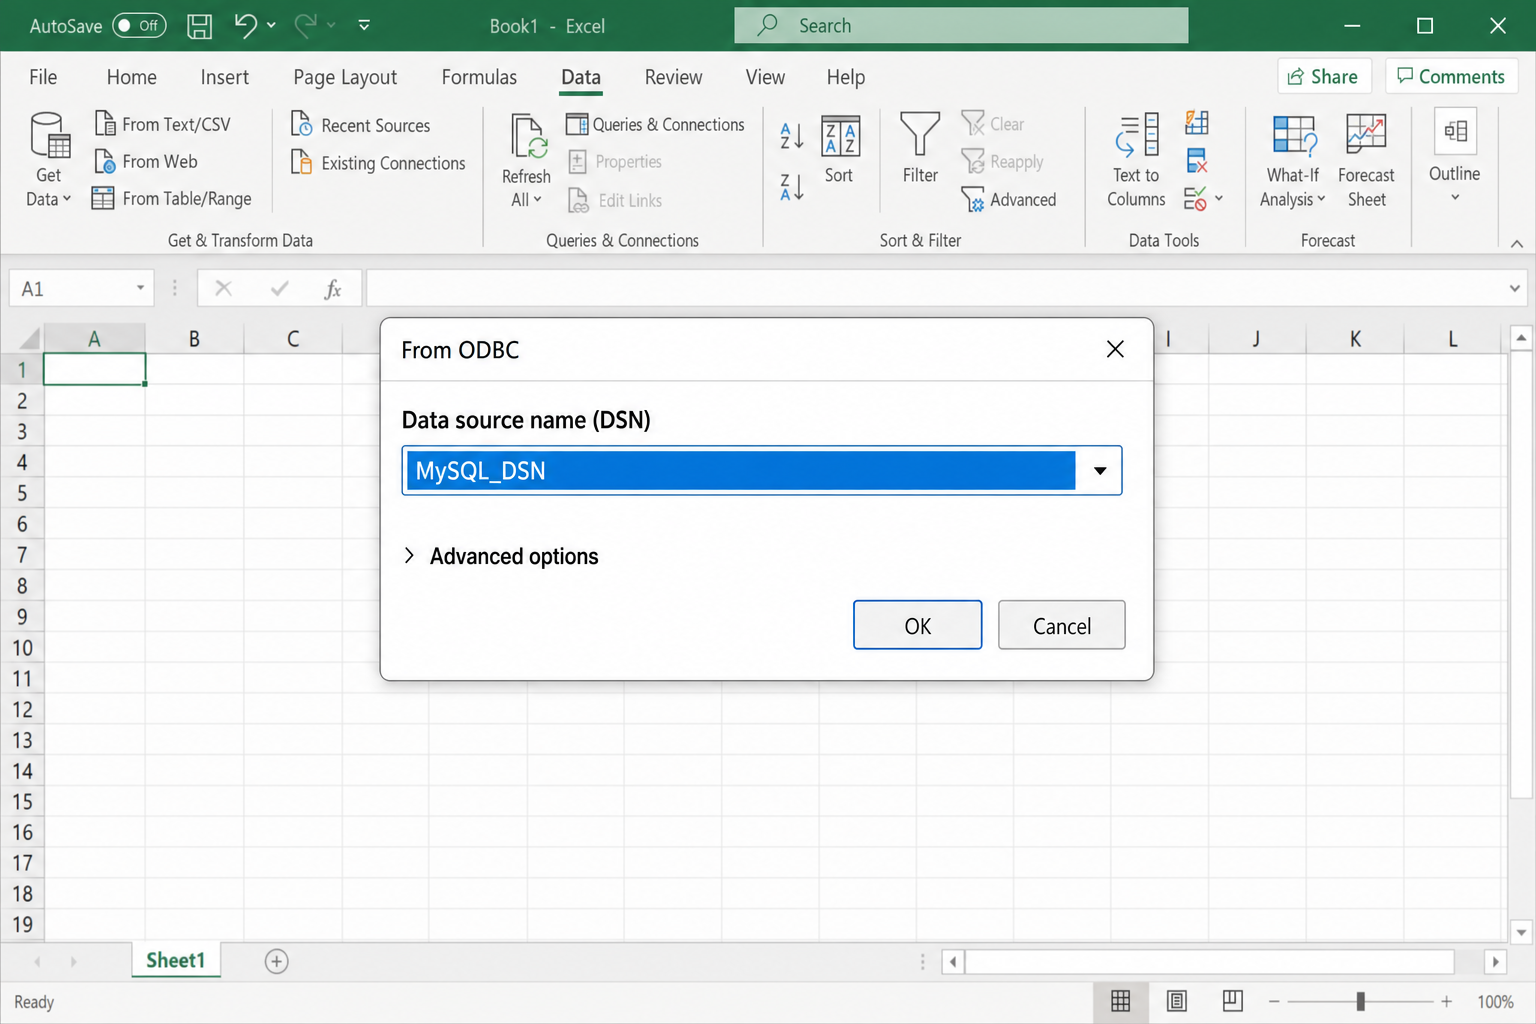Sort descending Z to A
The width and height of the screenshot is (1536, 1024).
(791, 186)
